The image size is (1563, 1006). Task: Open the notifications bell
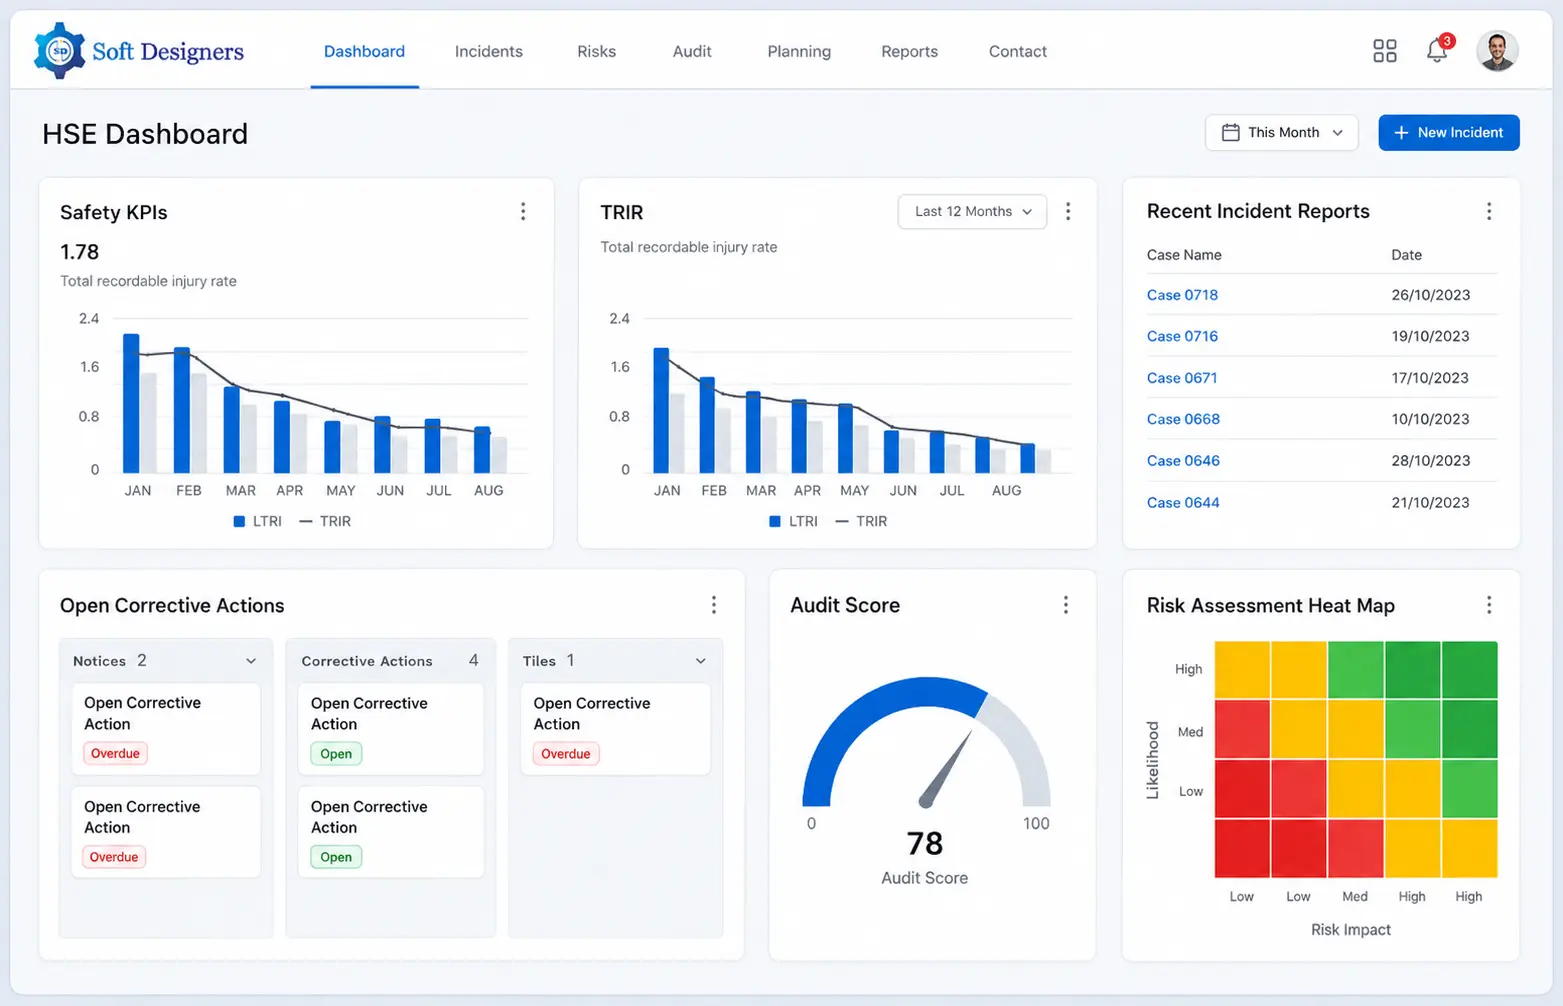[1437, 50]
